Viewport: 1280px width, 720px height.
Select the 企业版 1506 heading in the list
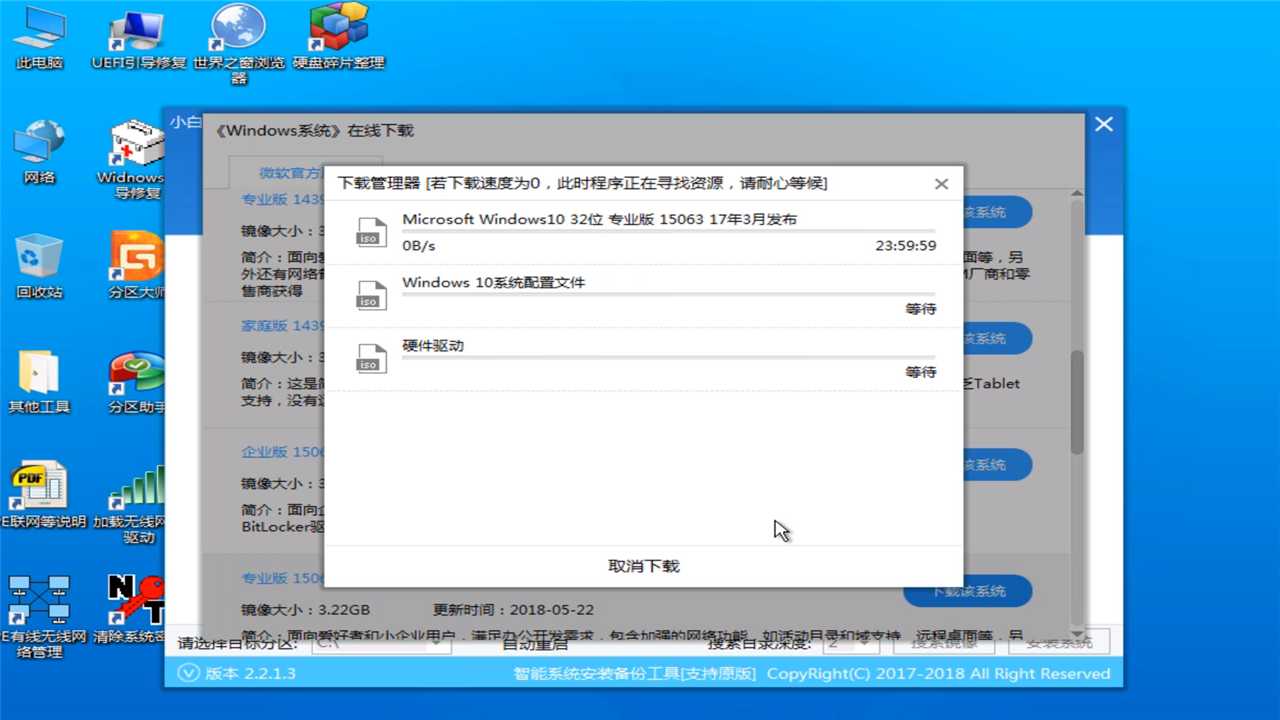284,452
